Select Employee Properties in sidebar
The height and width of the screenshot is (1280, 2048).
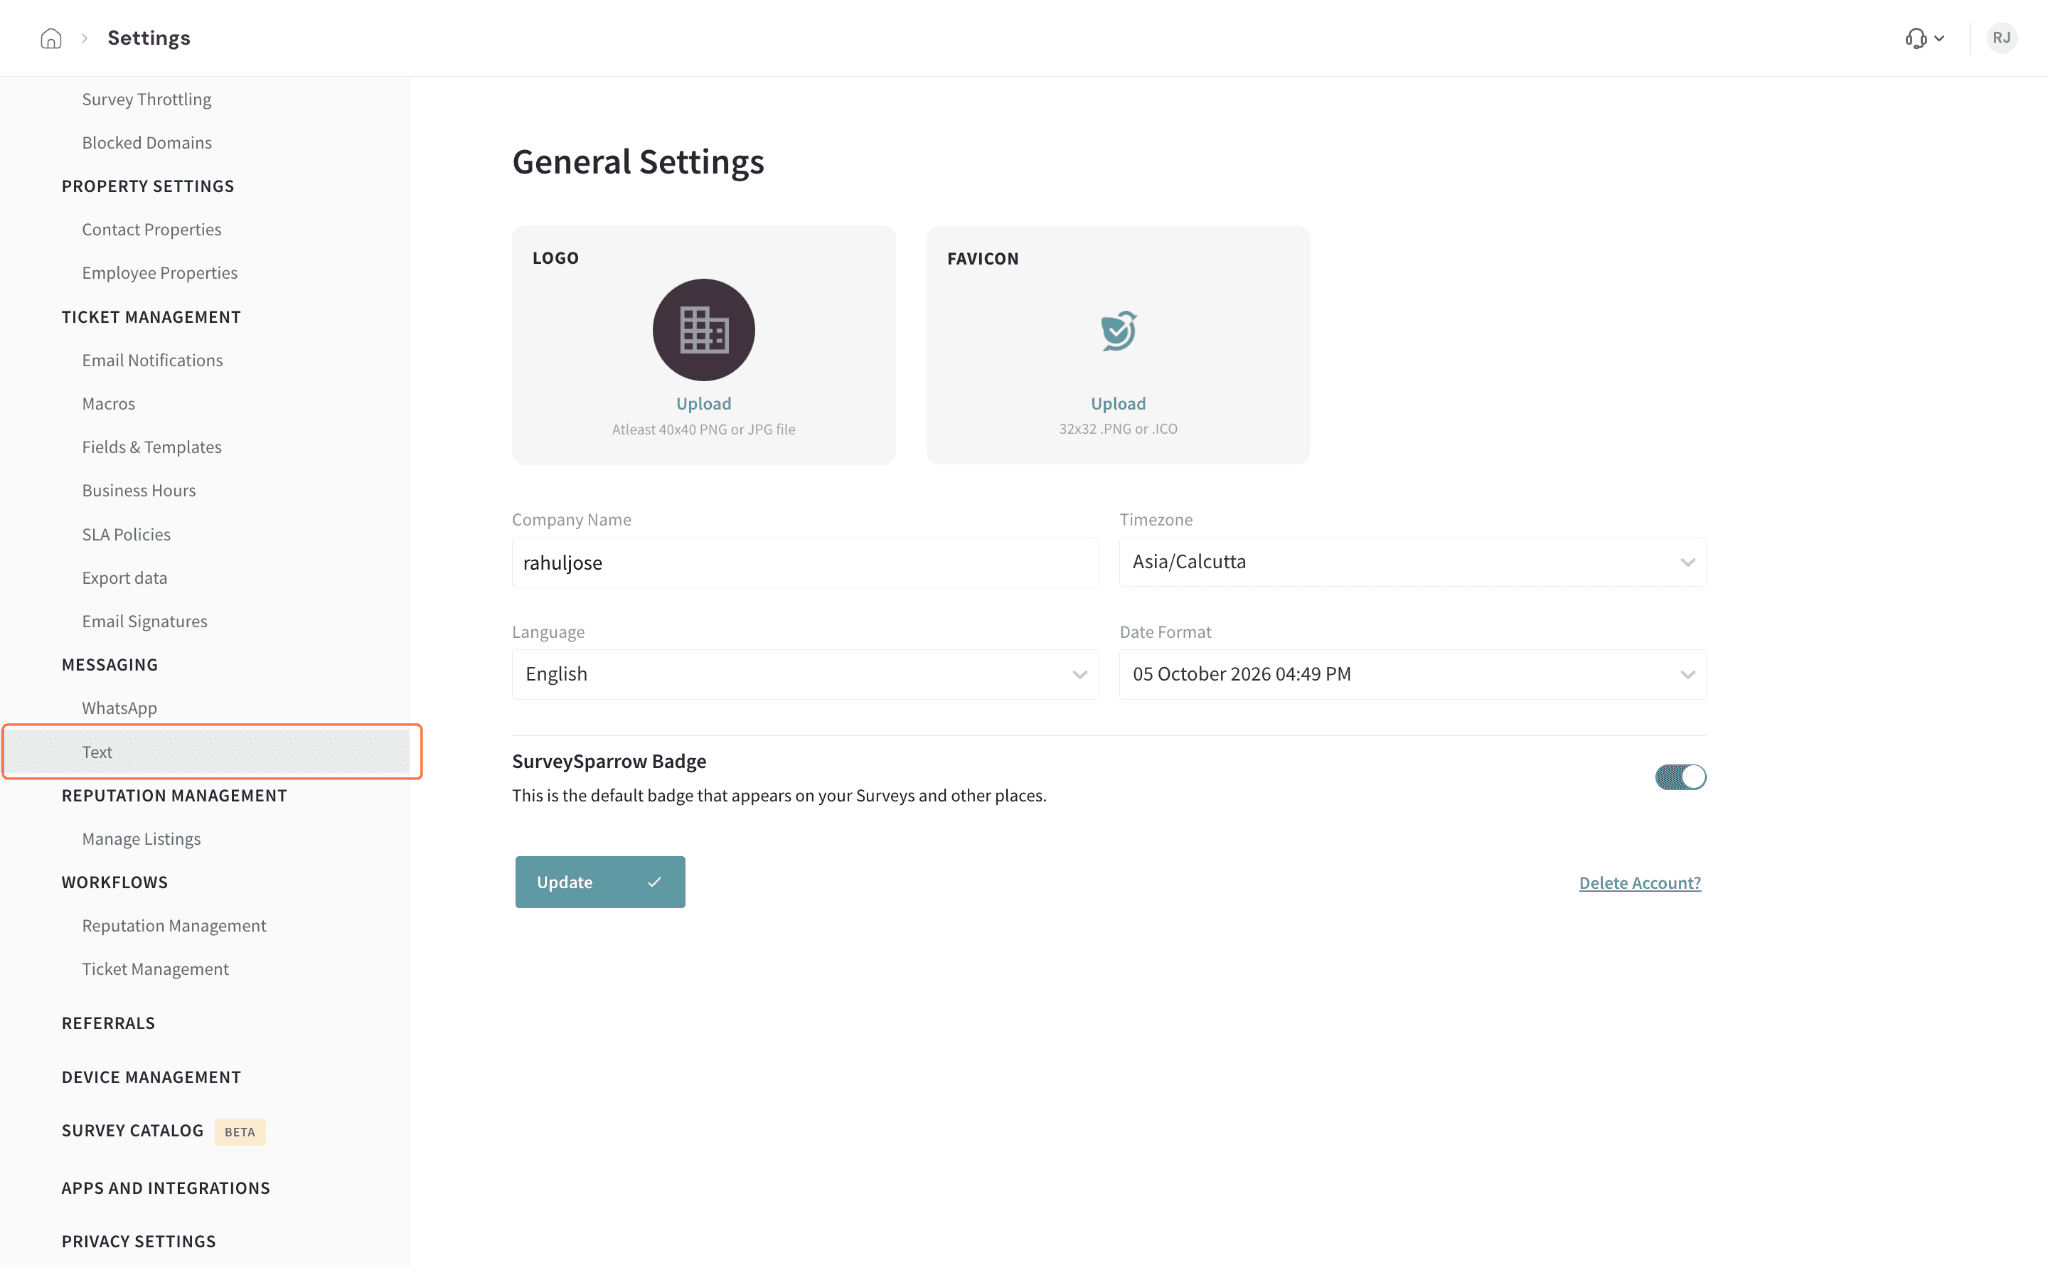pyautogui.click(x=160, y=273)
